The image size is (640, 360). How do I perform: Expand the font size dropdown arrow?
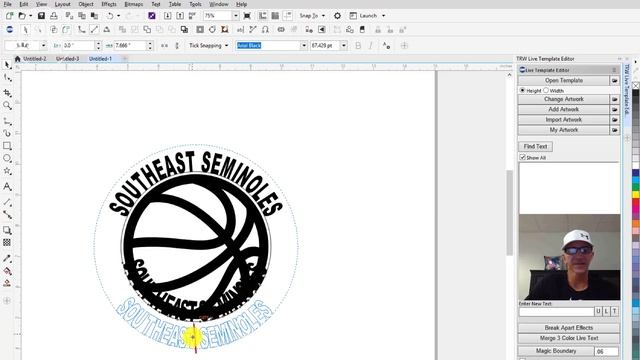point(344,45)
